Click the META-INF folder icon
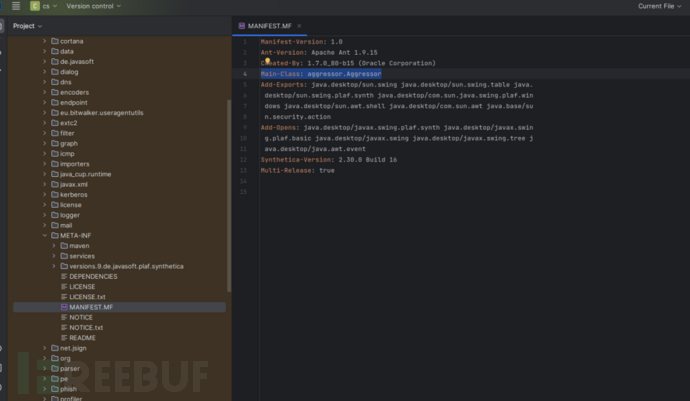This screenshot has width=690, height=401. point(54,235)
